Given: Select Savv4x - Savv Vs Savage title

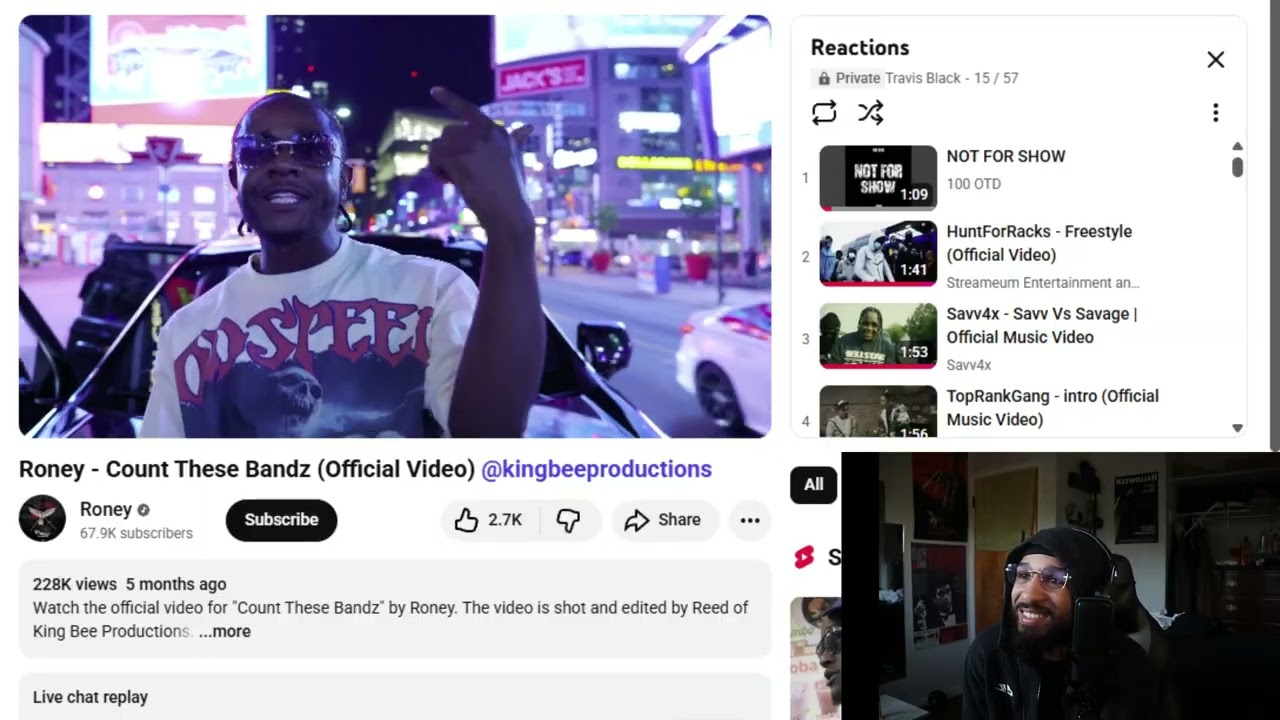Looking at the screenshot, I should (1042, 326).
